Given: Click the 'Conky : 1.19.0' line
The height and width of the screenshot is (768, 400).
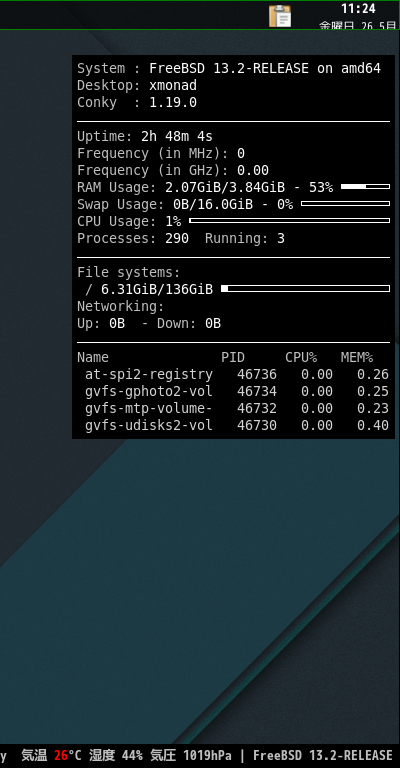Looking at the screenshot, I should point(137,102).
